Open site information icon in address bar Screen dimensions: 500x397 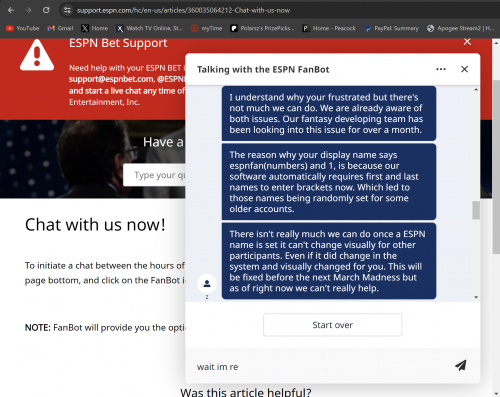pyautogui.click(x=67, y=10)
